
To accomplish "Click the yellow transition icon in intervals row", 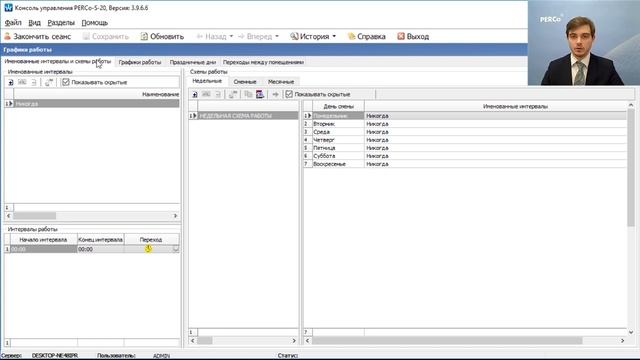I will tap(148, 249).
